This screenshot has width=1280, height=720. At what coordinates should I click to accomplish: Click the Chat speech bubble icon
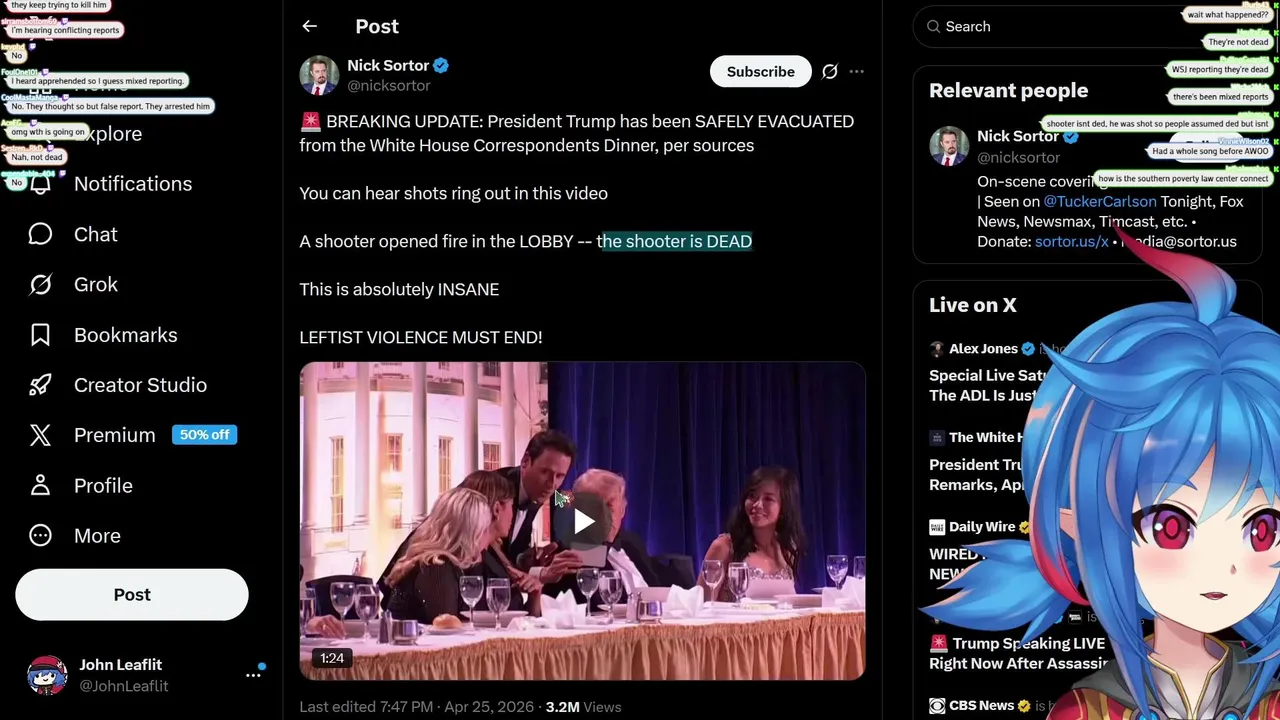click(x=40, y=234)
